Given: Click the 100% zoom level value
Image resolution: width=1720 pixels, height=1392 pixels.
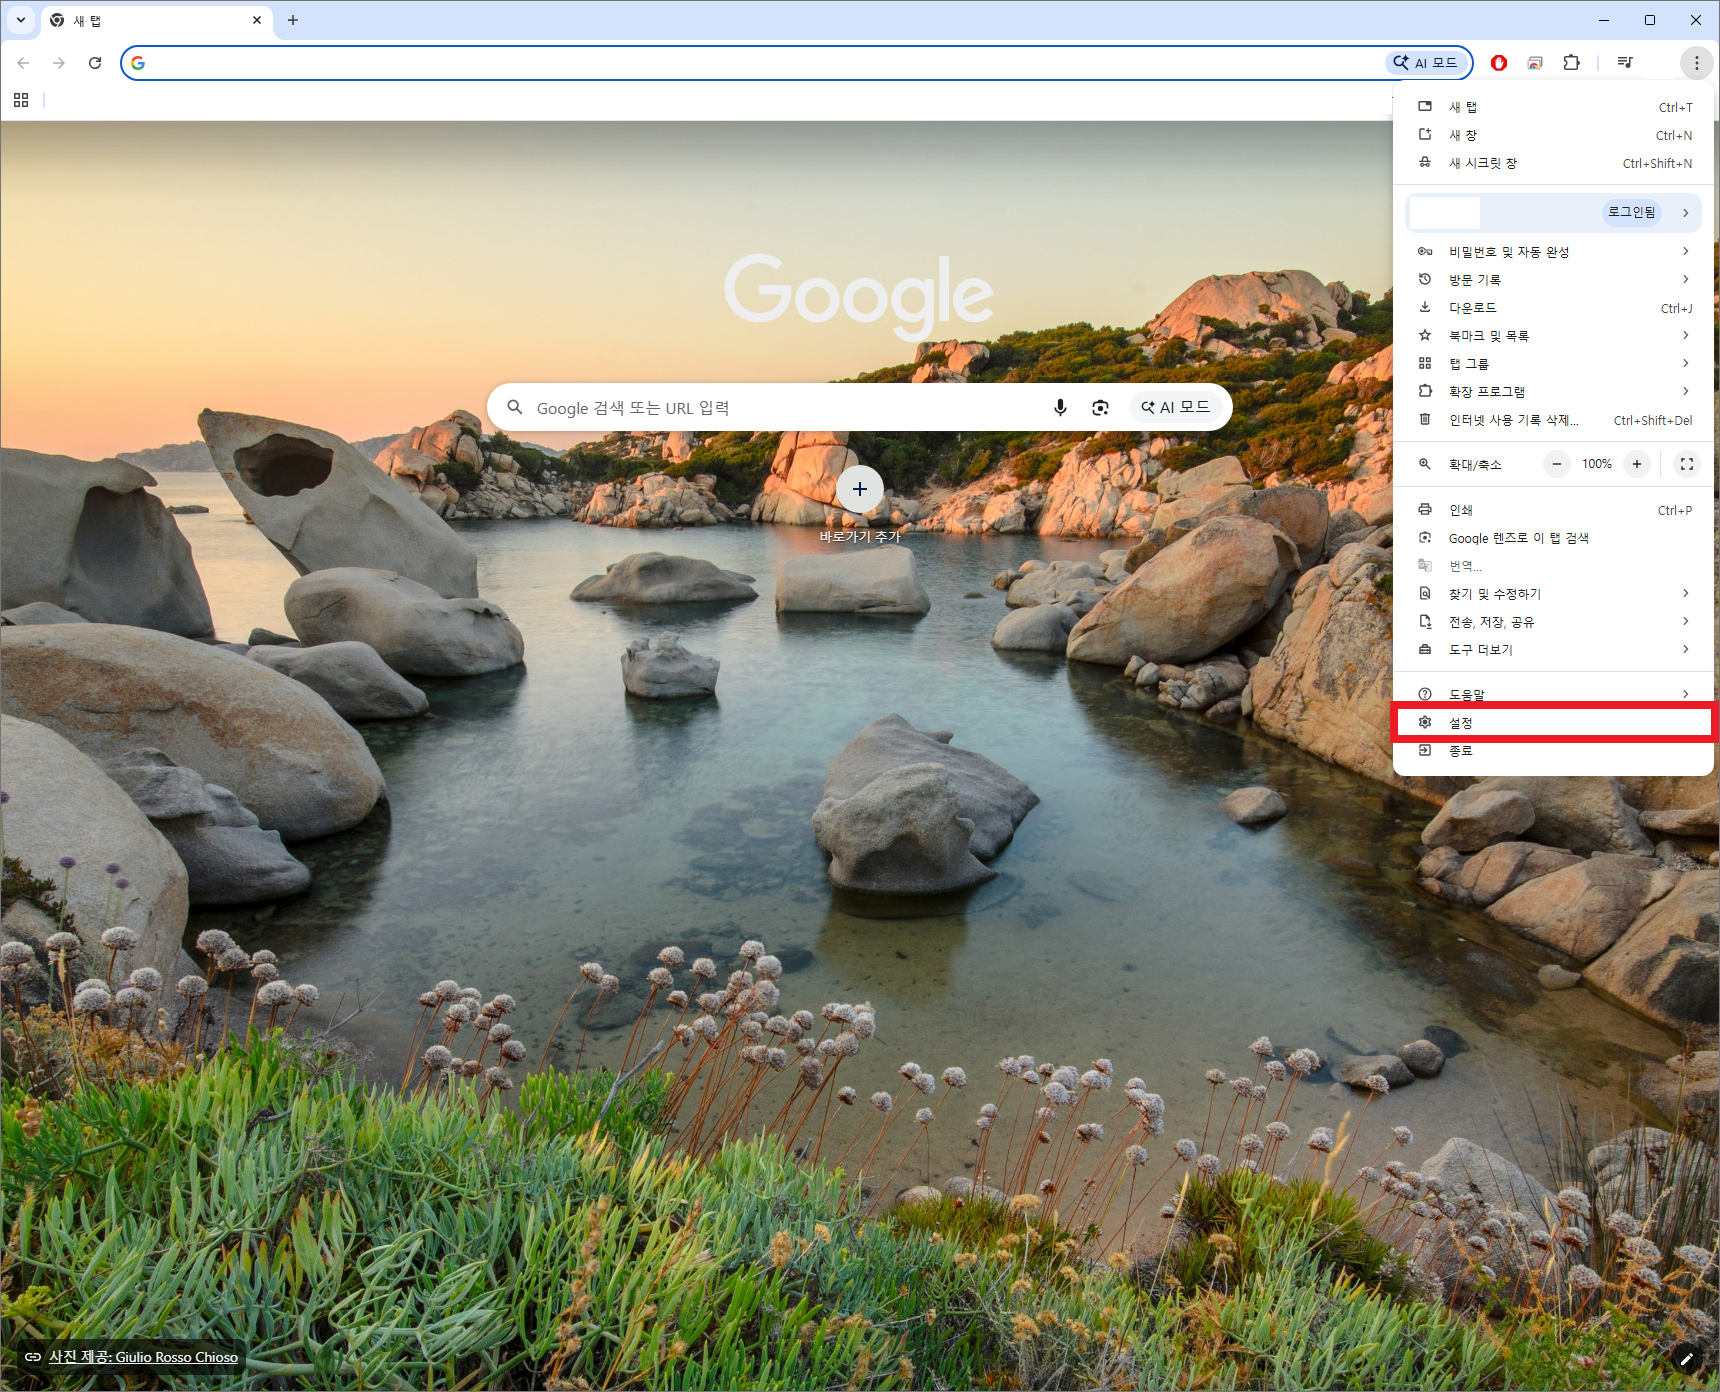Looking at the screenshot, I should (1597, 464).
